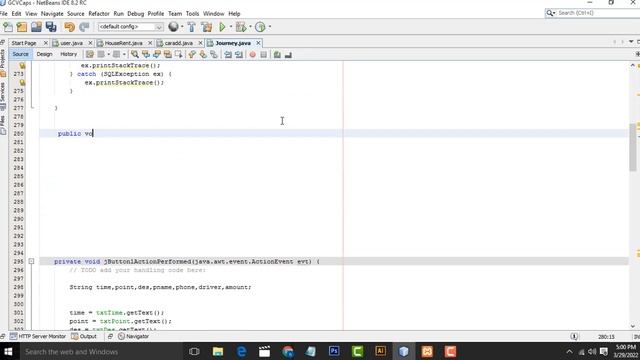This screenshot has width=640, height=360.
Task: Save All files with the toolbar icon
Action: coord(51,27)
